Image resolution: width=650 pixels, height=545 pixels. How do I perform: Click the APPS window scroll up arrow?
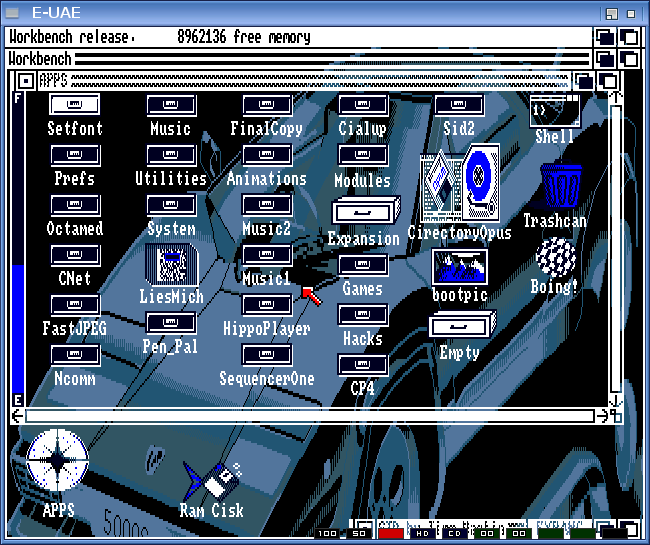click(616, 98)
